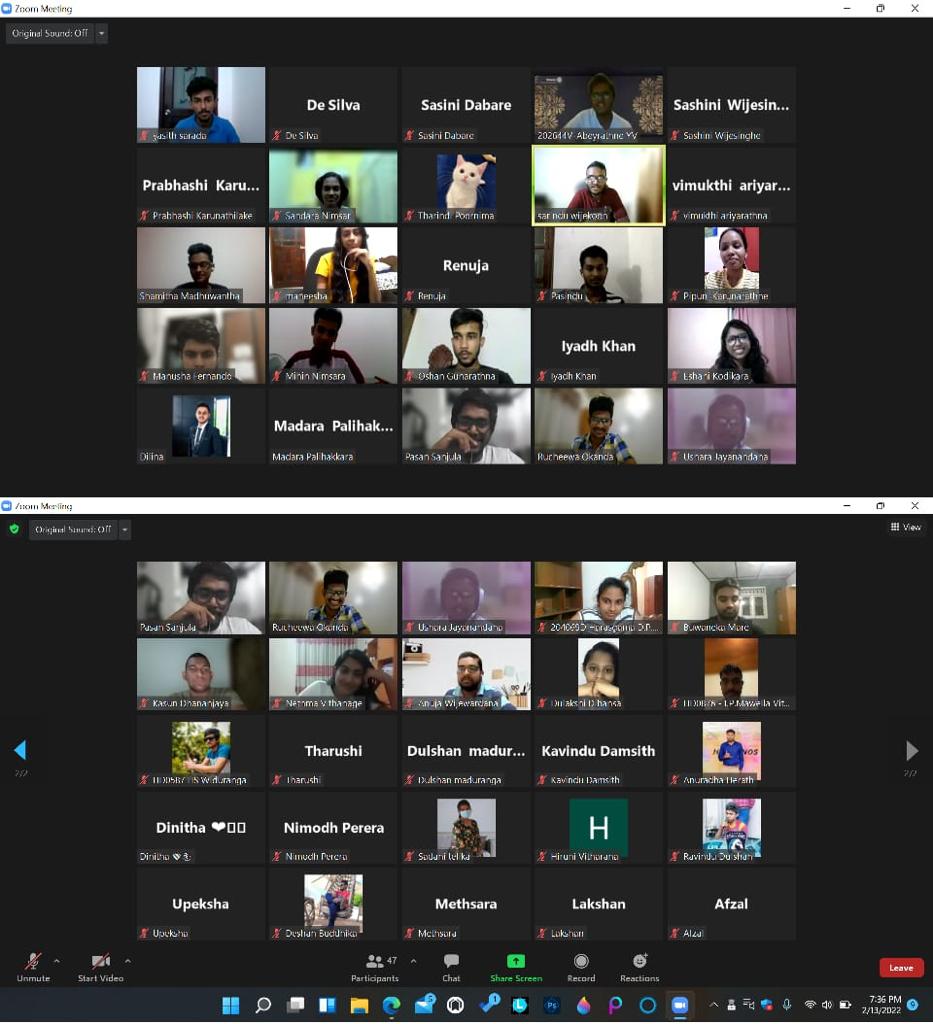Go to previous gallery page with left arrow
The height and width of the screenshot is (1024, 933).
pos(20,750)
